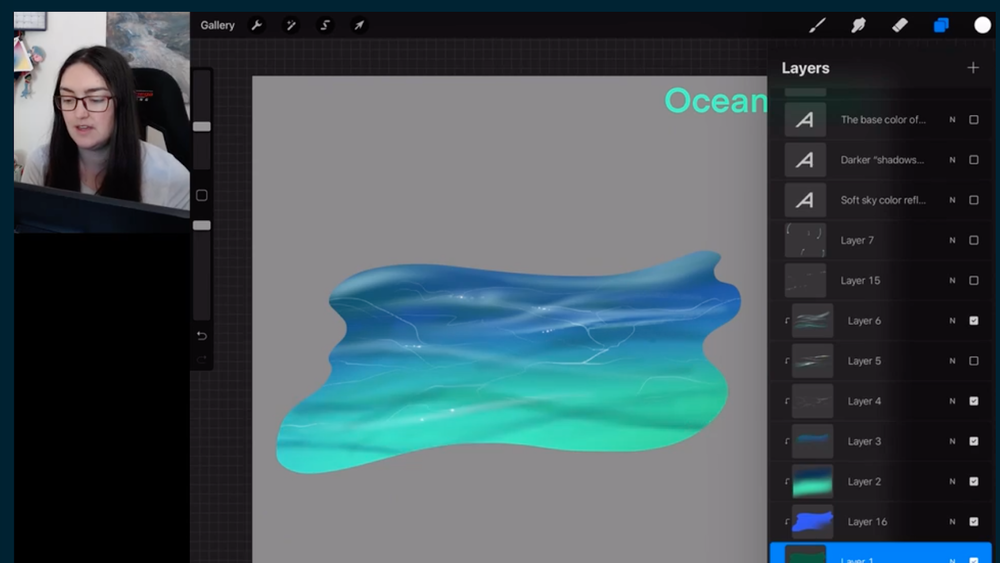Select the Smudge tool

coord(858,25)
